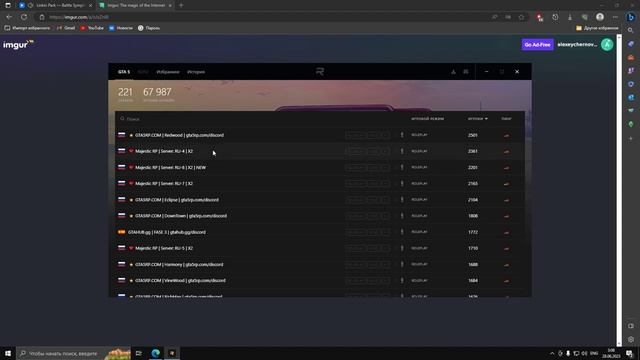The image size is (640, 360).
Task: Toggle the favorite star on VineWood server
Action: [x=131, y=281]
